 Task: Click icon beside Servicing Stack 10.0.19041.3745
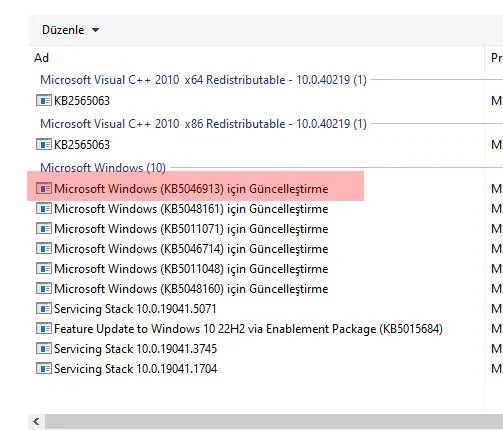point(44,349)
